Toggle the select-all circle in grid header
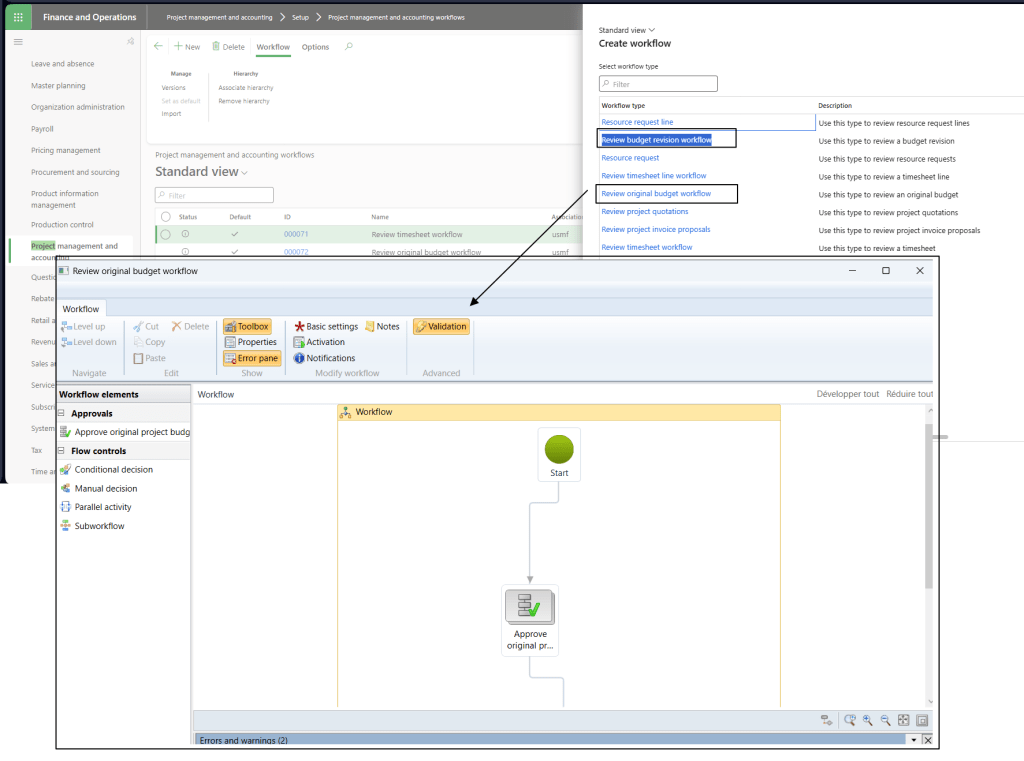Image resolution: width=1024 pixels, height=761 pixels. pos(165,216)
